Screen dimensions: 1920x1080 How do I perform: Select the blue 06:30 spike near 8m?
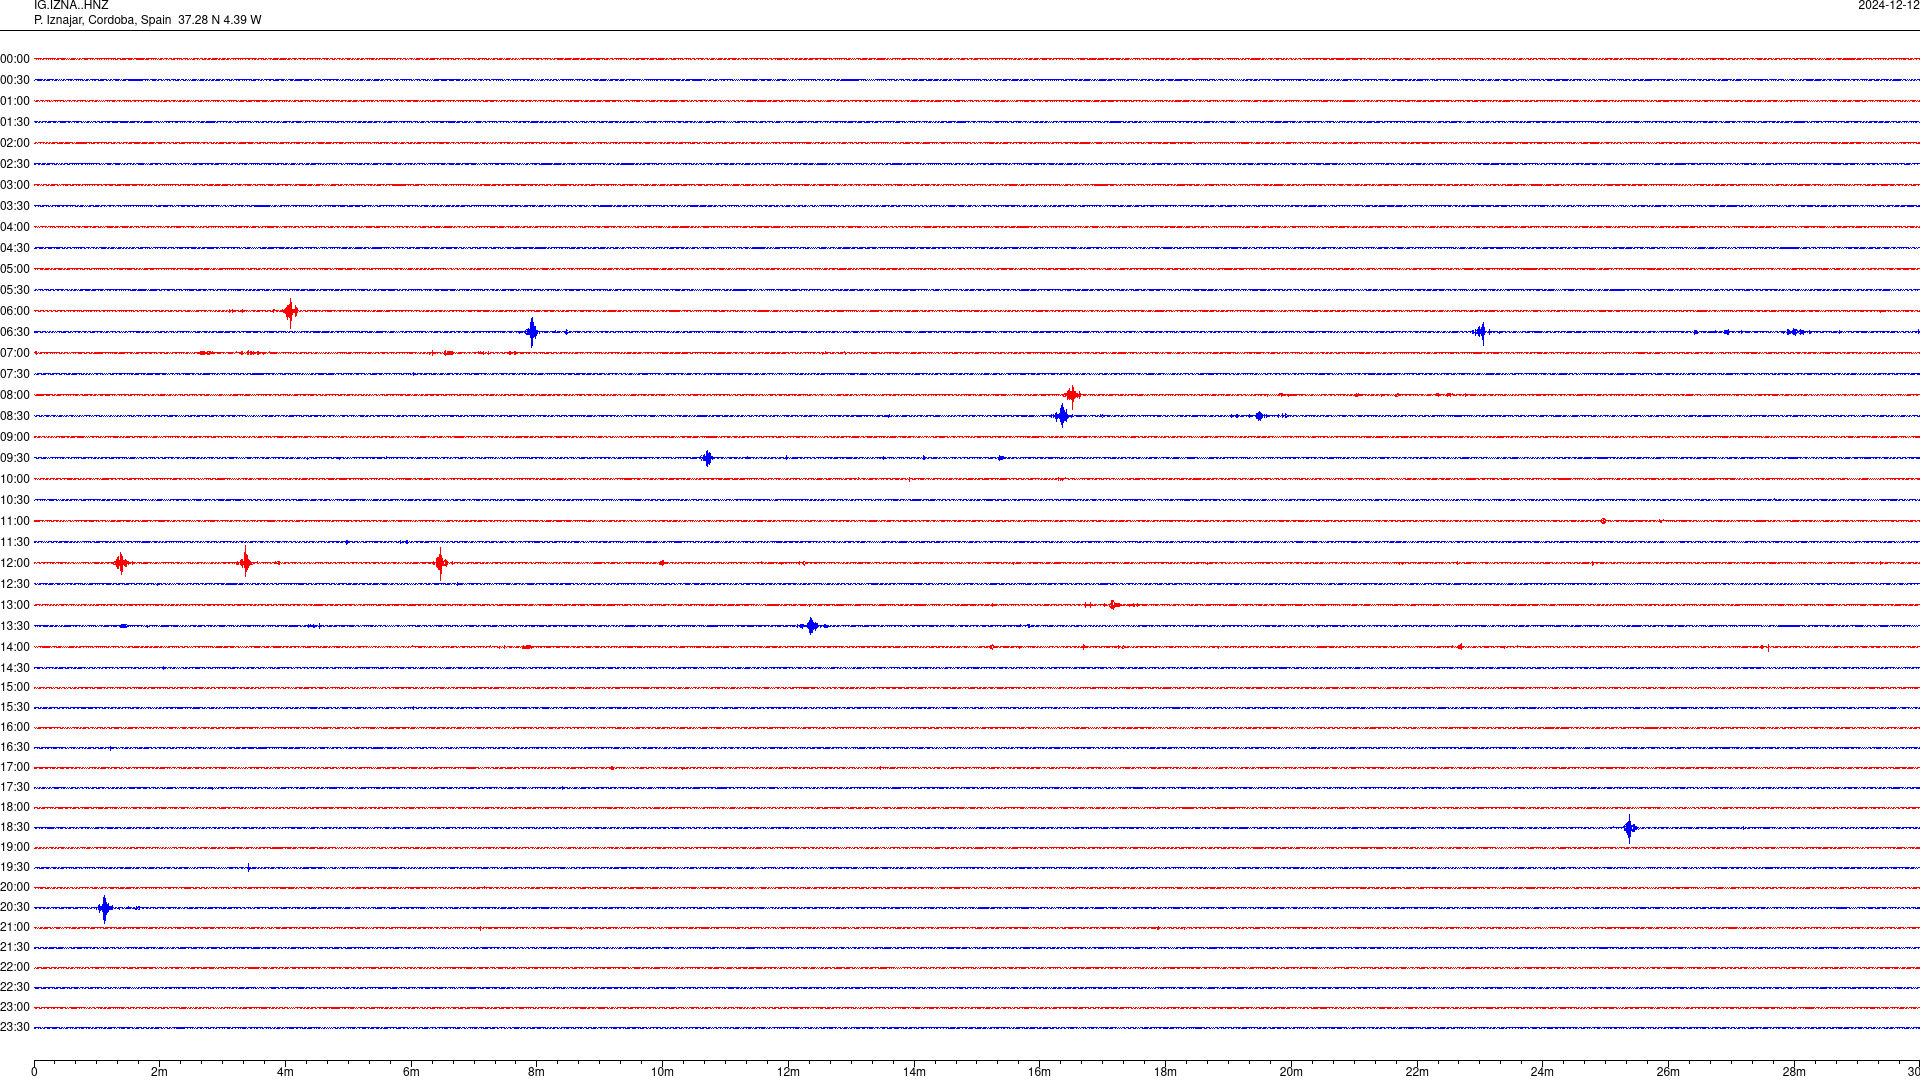(x=532, y=332)
